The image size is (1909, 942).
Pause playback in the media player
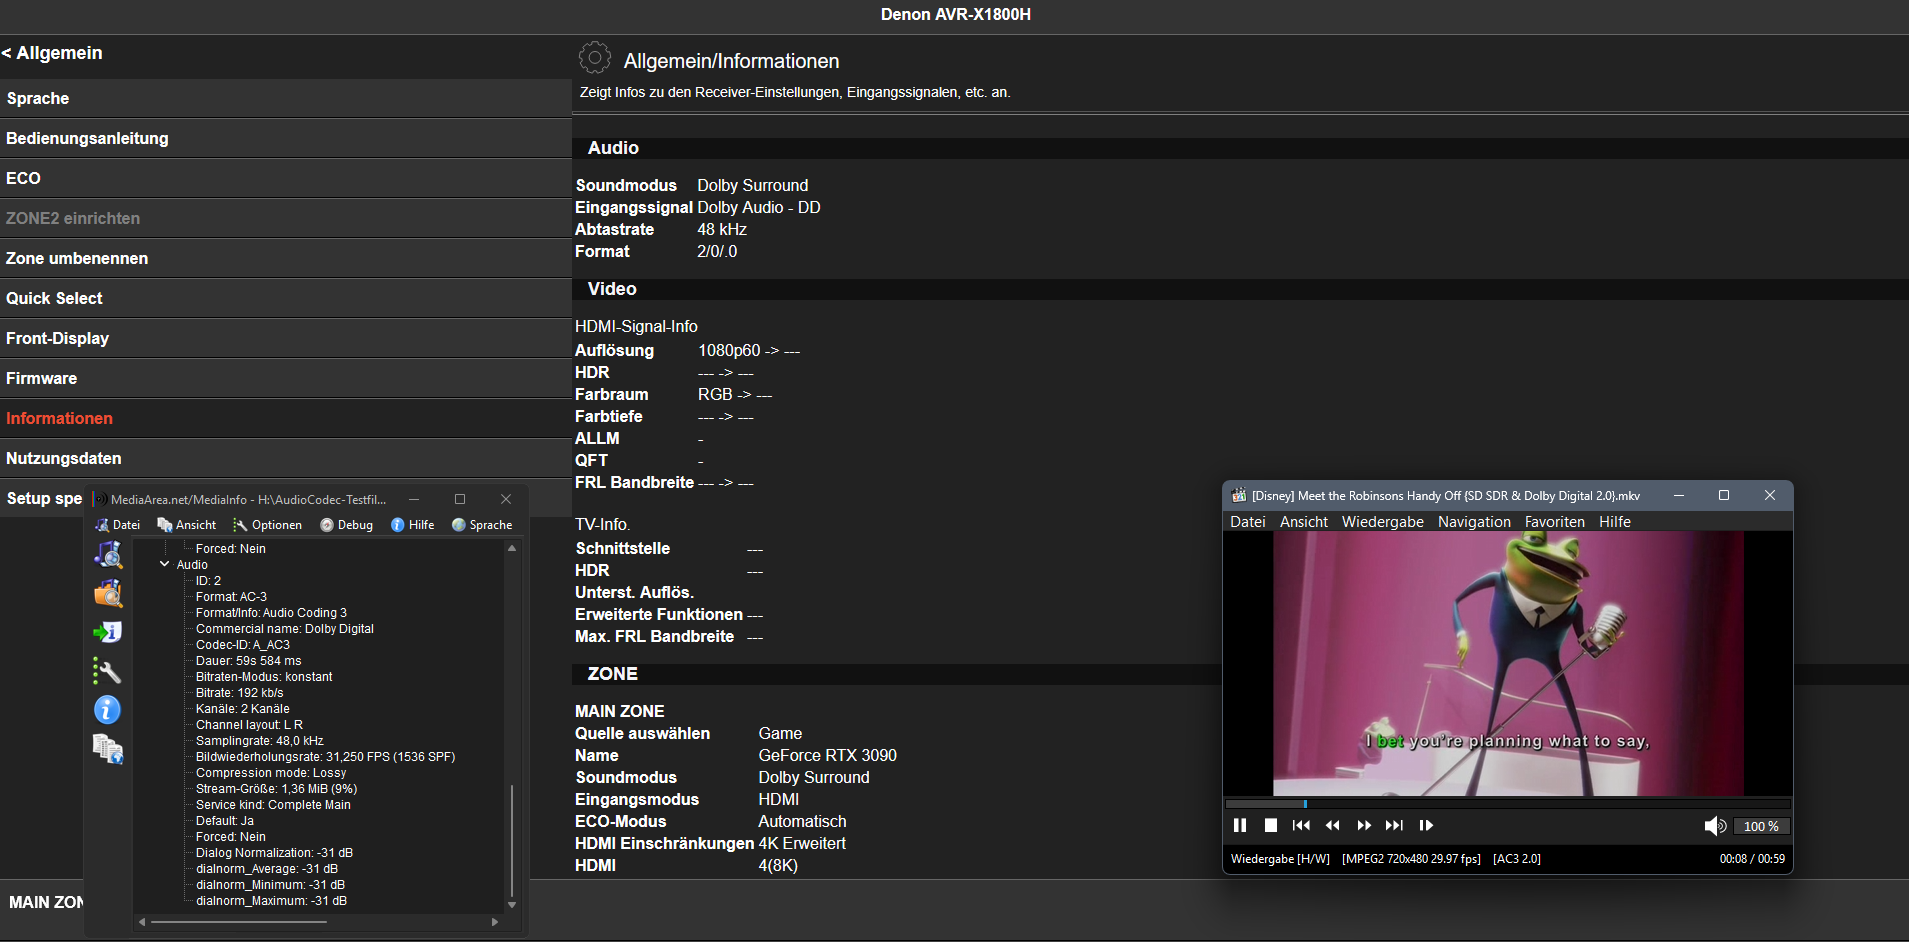(x=1240, y=825)
